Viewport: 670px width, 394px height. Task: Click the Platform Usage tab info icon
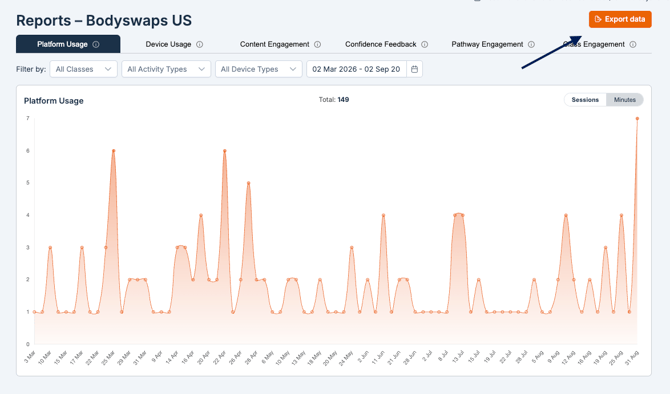[96, 44]
